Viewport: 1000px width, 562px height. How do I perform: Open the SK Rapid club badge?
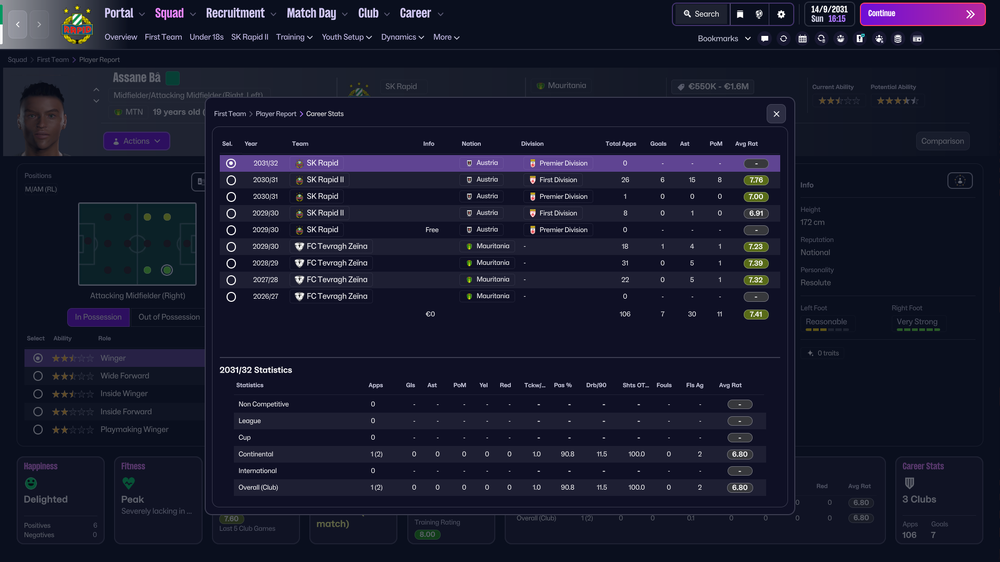77,26
